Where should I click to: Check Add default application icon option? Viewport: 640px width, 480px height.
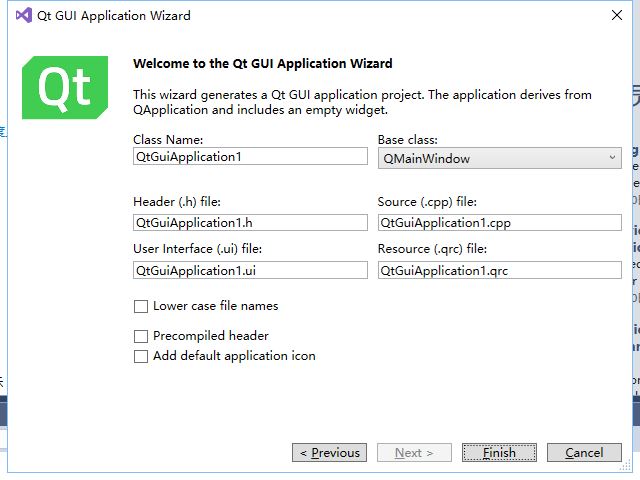click(x=141, y=356)
